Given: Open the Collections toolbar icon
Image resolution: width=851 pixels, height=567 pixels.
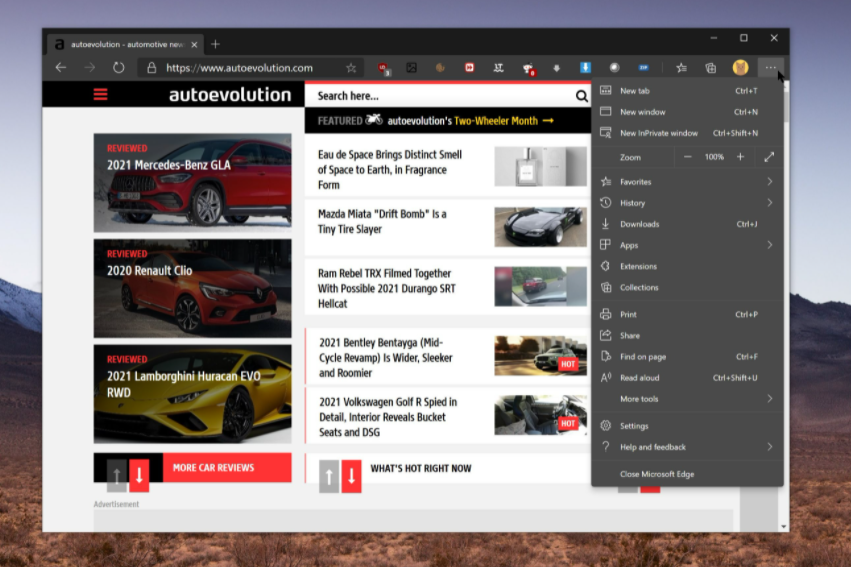Looking at the screenshot, I should (710, 68).
